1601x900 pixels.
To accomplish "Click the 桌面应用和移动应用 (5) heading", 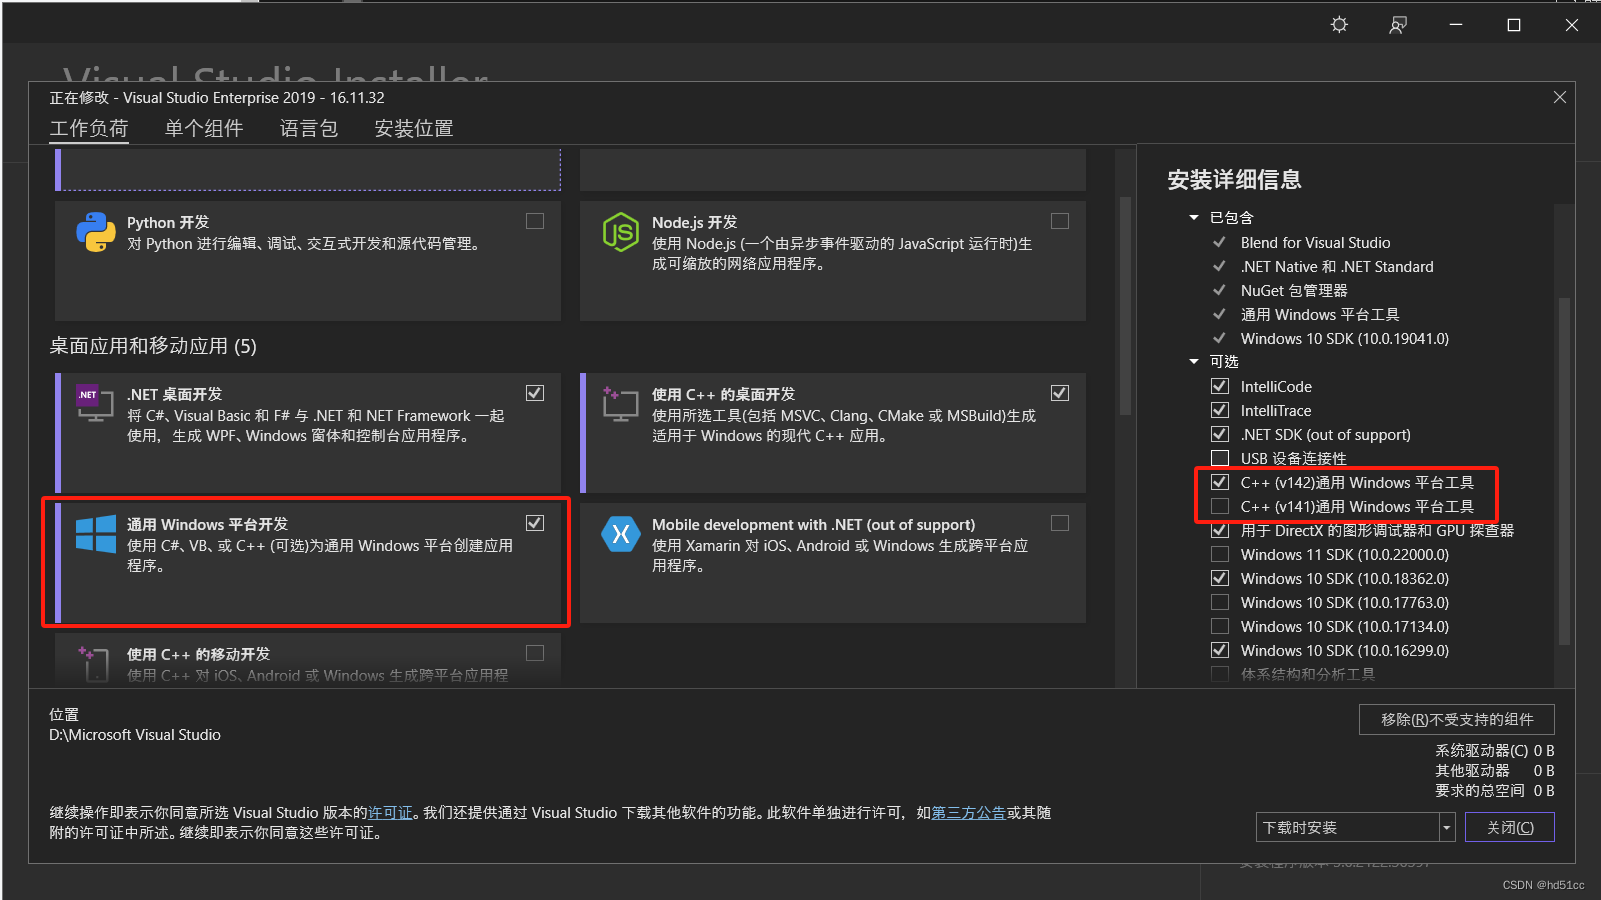I will click(153, 346).
